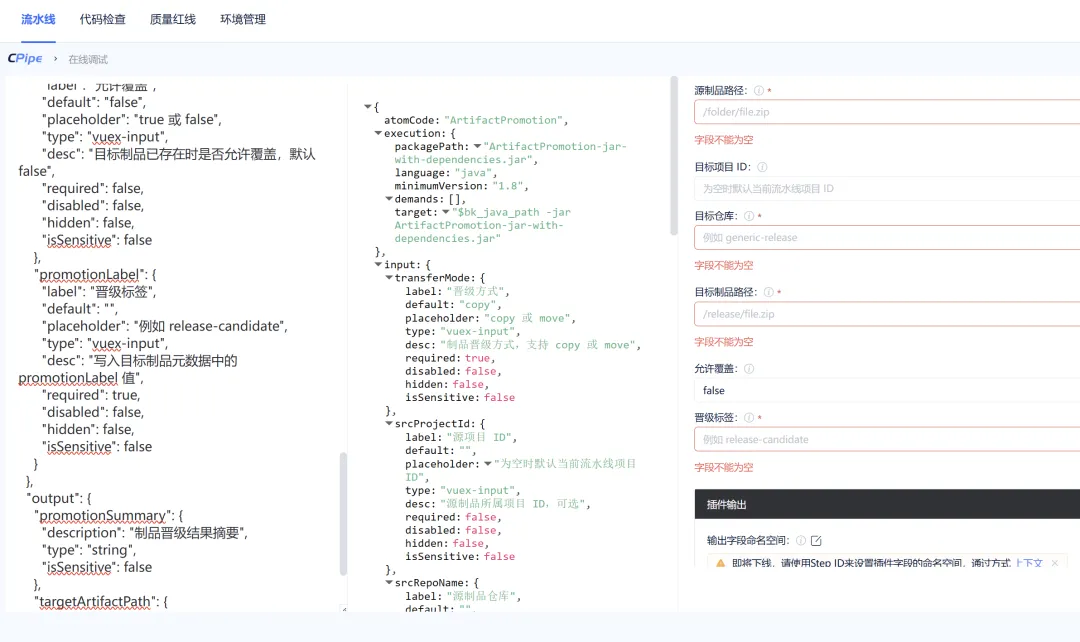
Task: Collapse the srcProjectId placeholder string value
Action: click(488, 464)
